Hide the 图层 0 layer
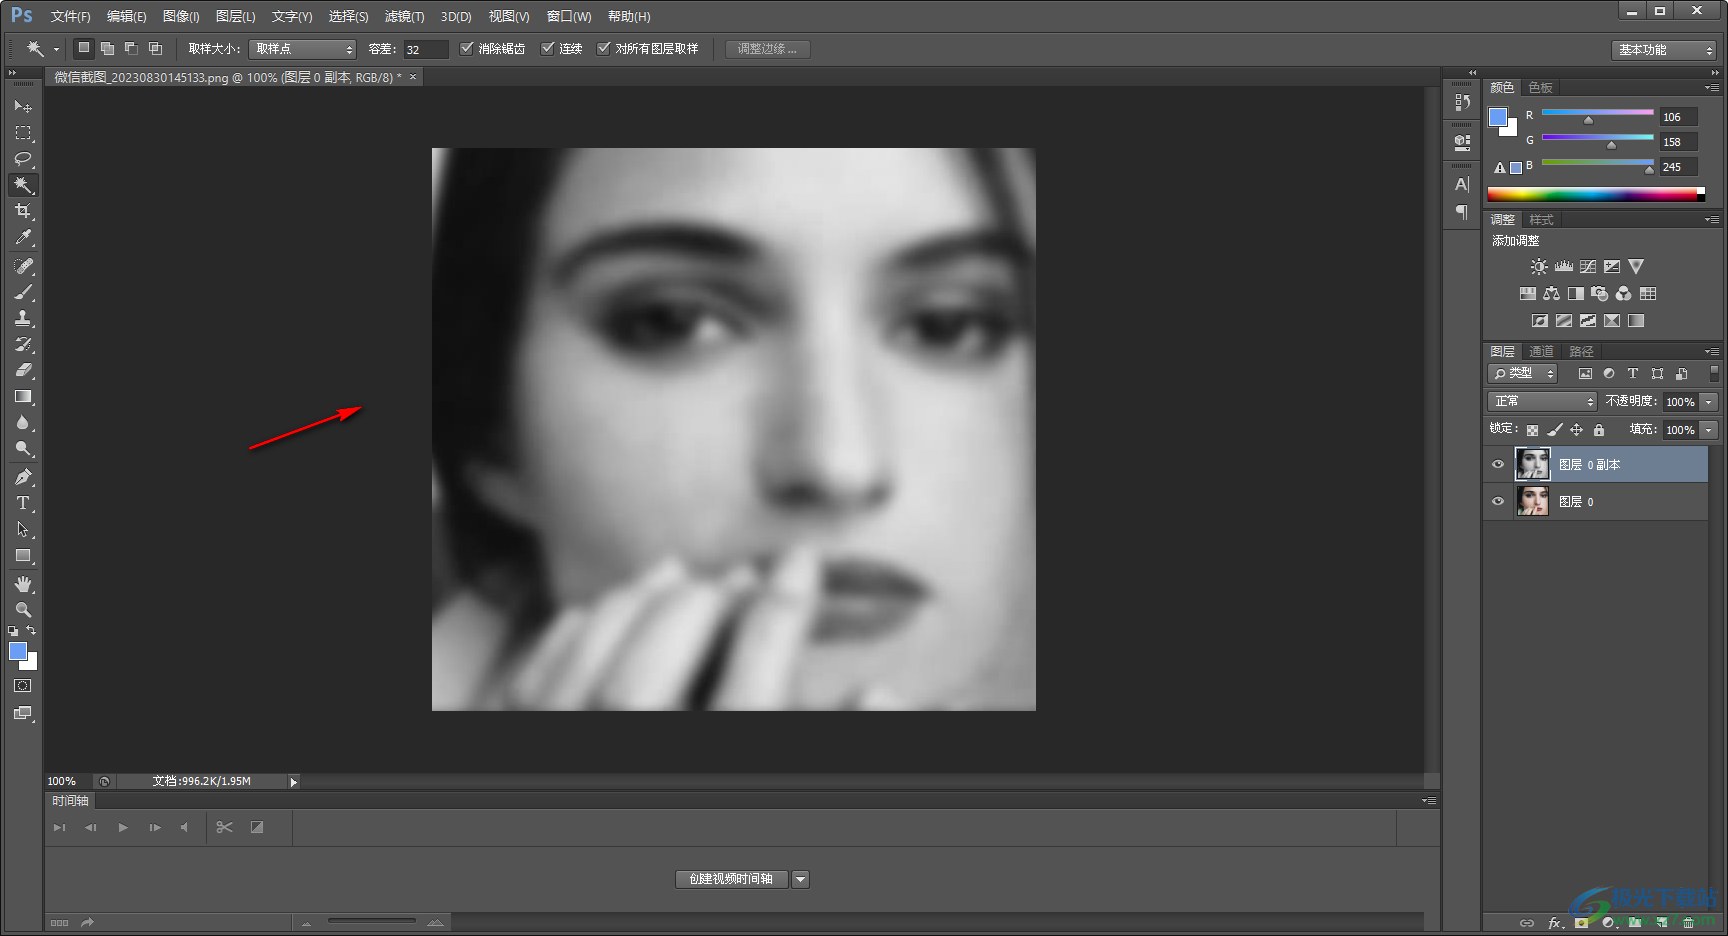The width and height of the screenshot is (1728, 936). (x=1497, y=501)
